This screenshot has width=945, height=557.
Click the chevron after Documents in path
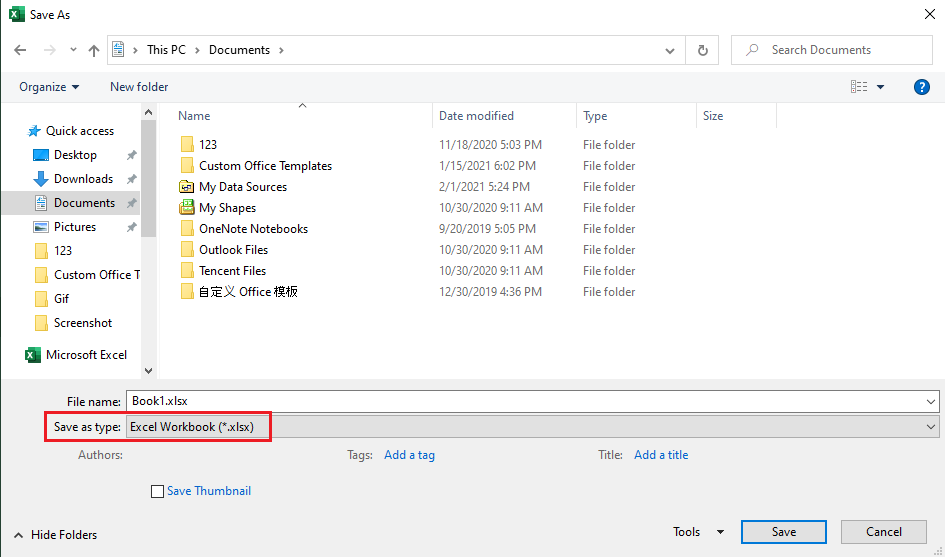tap(281, 50)
